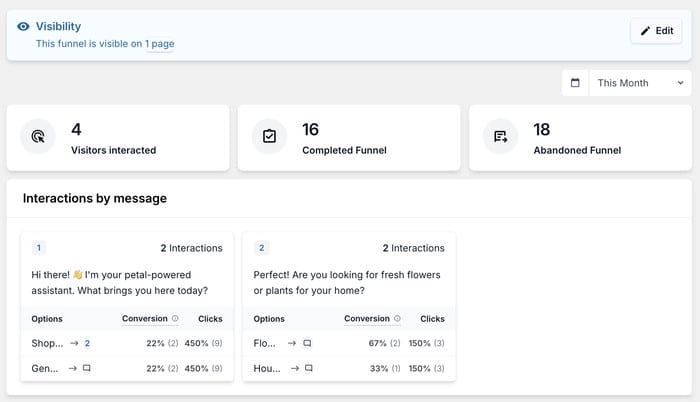Click the chat icon in Flo... row

(307, 343)
